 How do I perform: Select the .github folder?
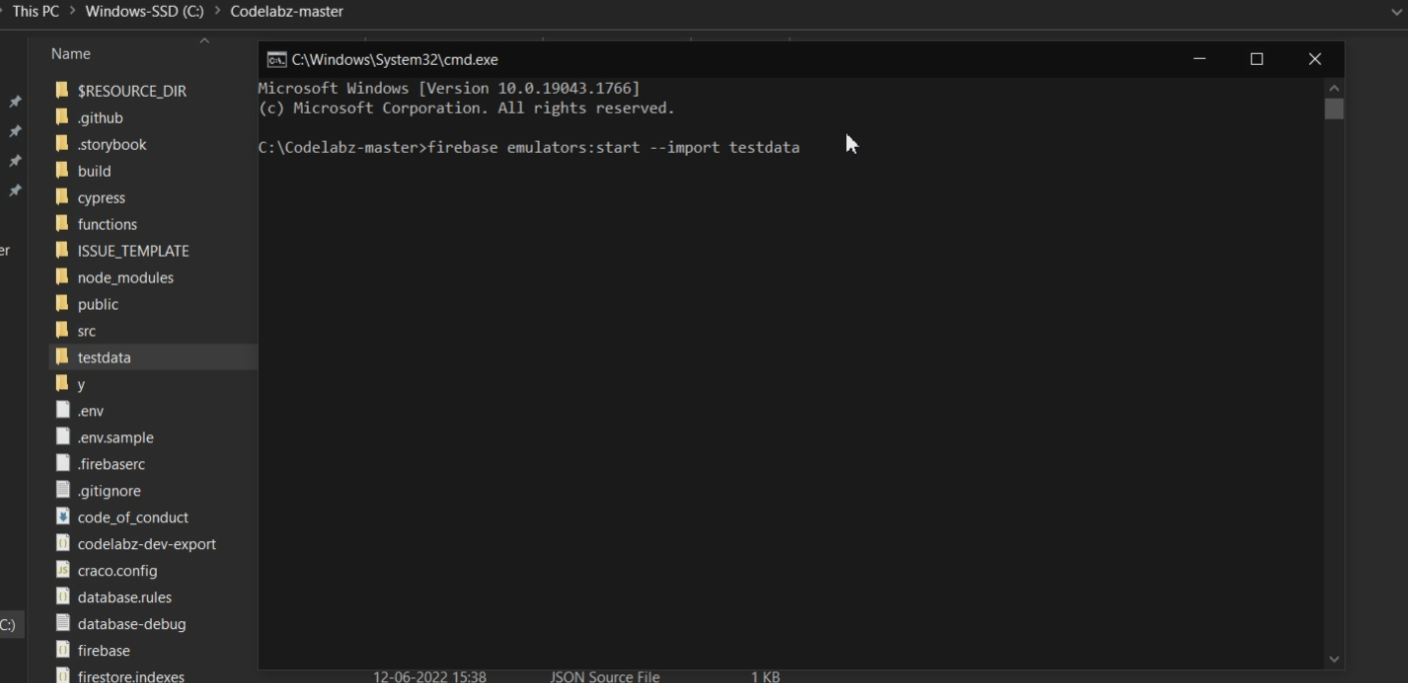click(101, 117)
